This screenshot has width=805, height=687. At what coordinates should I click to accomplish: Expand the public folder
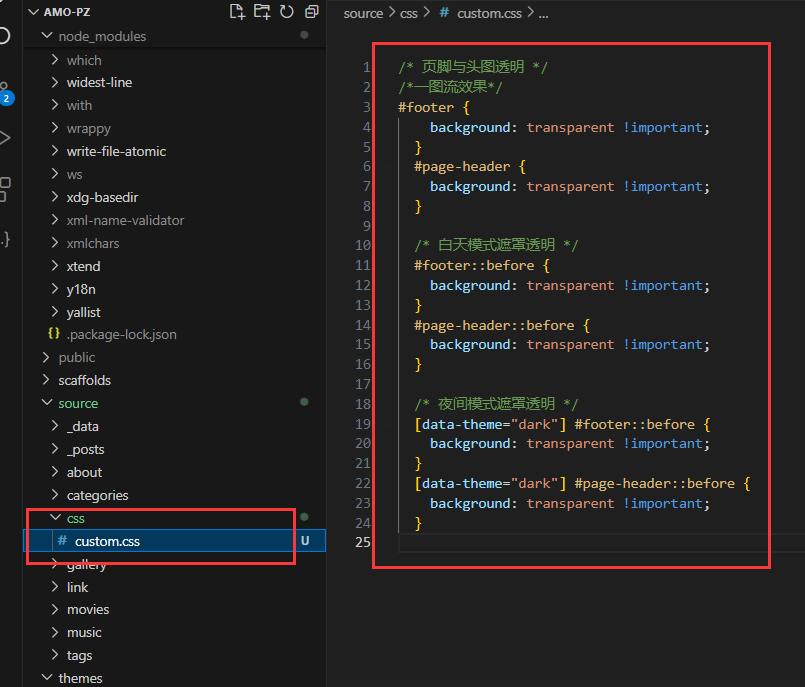[77, 357]
